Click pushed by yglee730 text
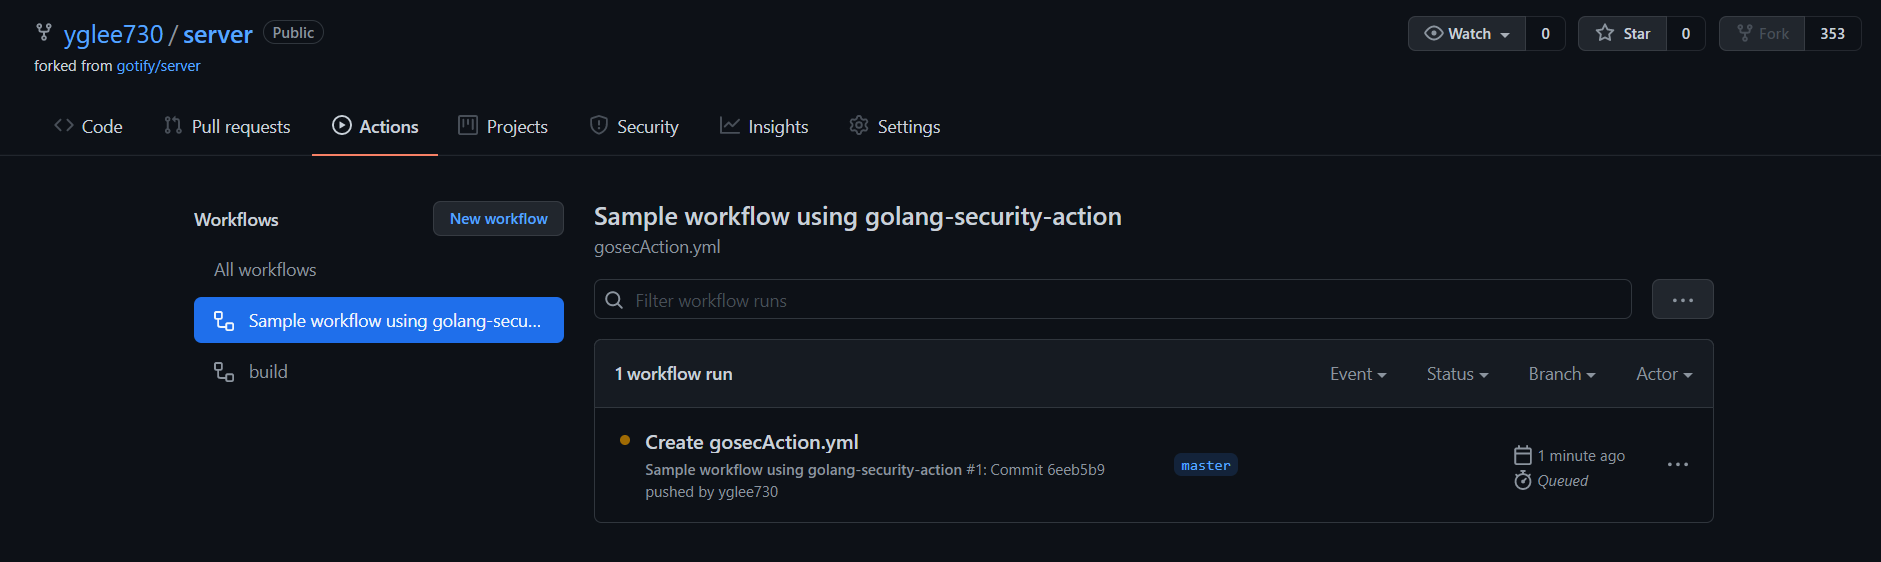 712,492
